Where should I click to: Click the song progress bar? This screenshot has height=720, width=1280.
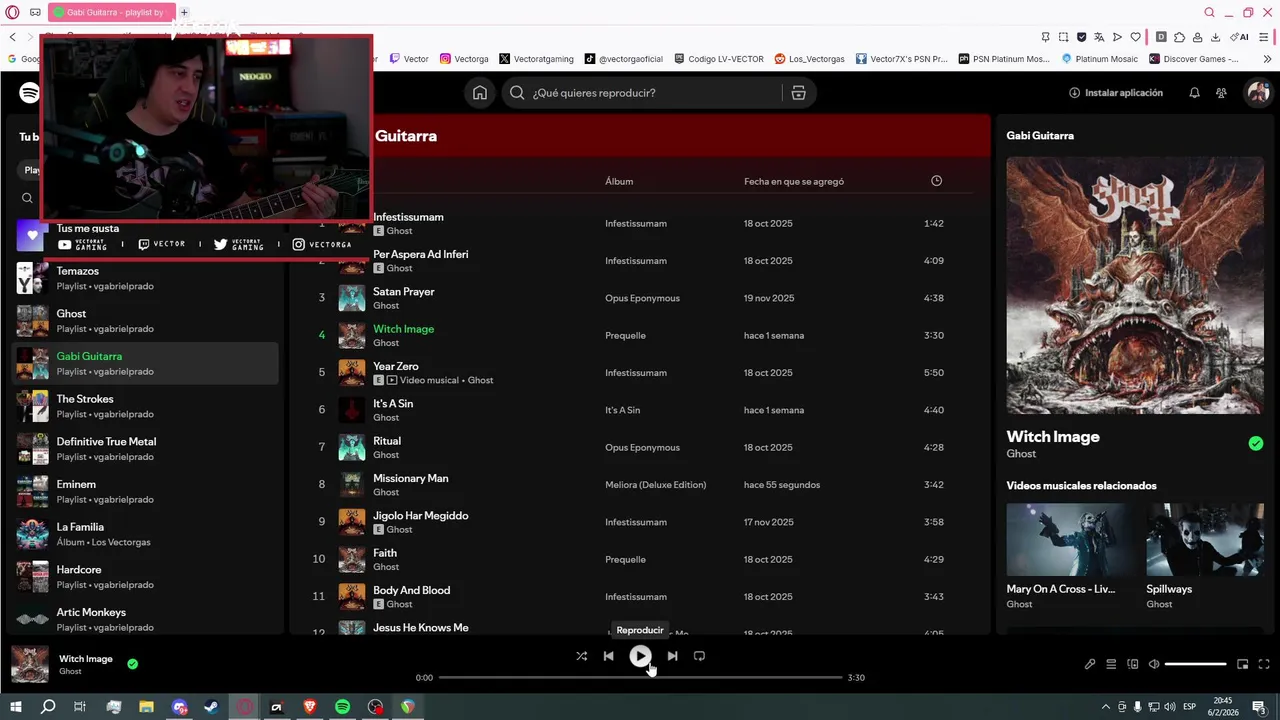pyautogui.click(x=640, y=678)
